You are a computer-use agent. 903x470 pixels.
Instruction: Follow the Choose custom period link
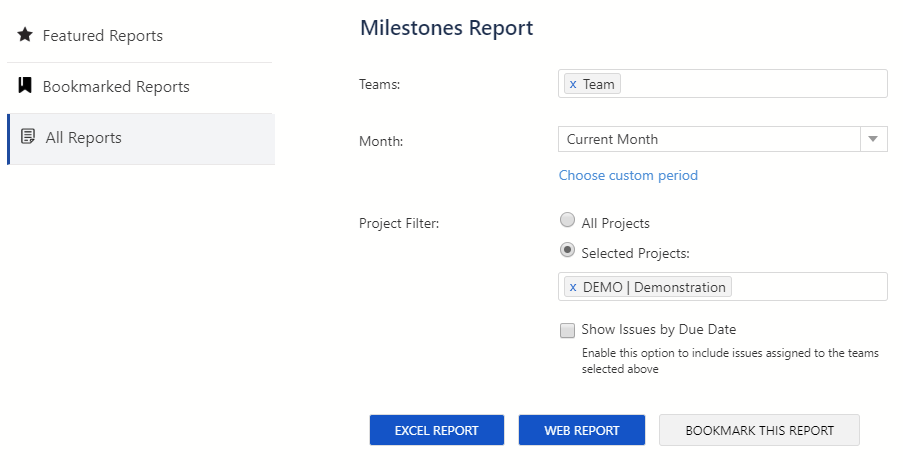[x=628, y=175]
